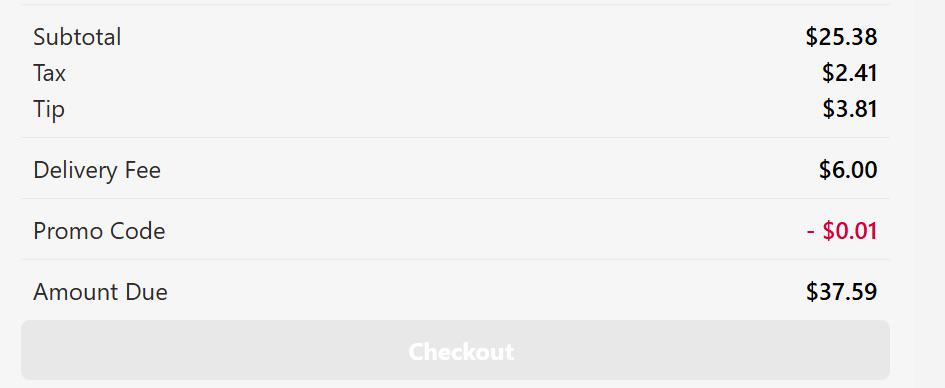Click the minus sign before the promo discount

(811, 232)
